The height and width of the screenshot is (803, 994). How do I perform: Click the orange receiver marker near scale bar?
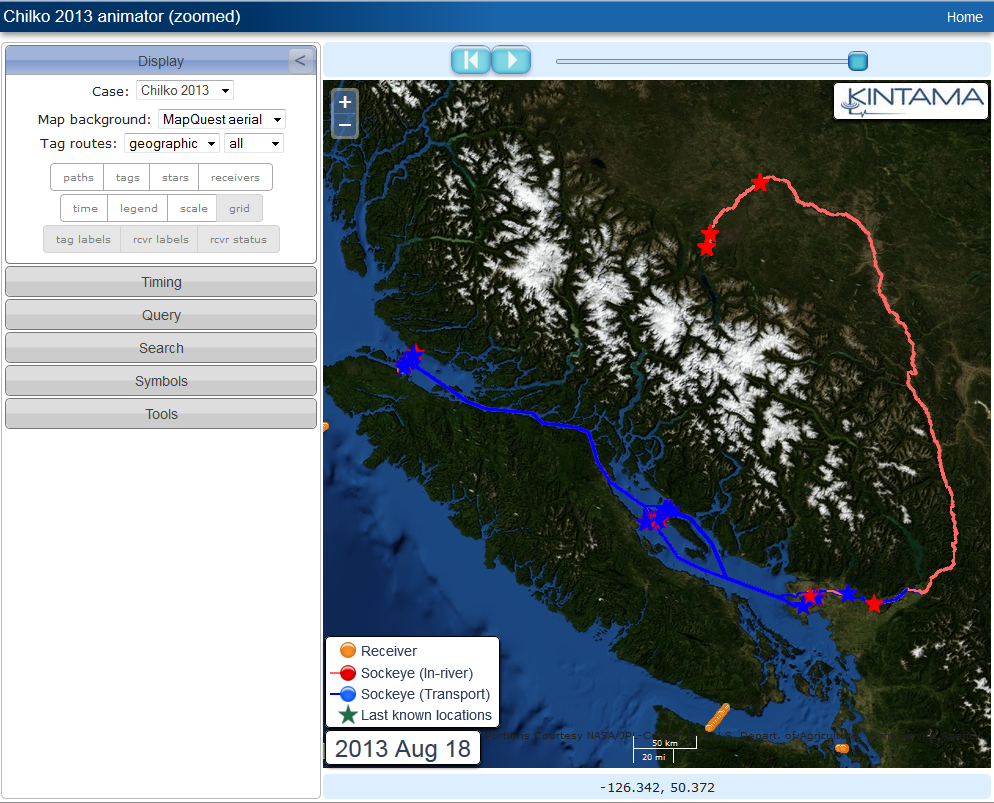point(717,718)
